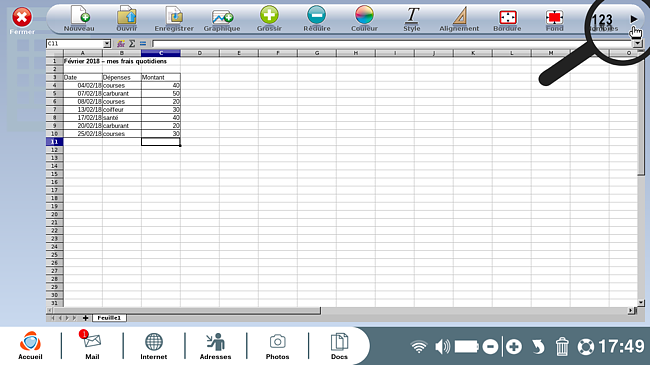Open the Style text options

412,19
